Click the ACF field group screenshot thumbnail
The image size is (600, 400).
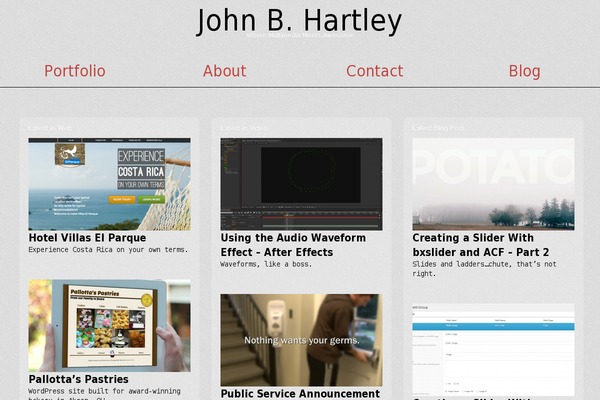493,350
